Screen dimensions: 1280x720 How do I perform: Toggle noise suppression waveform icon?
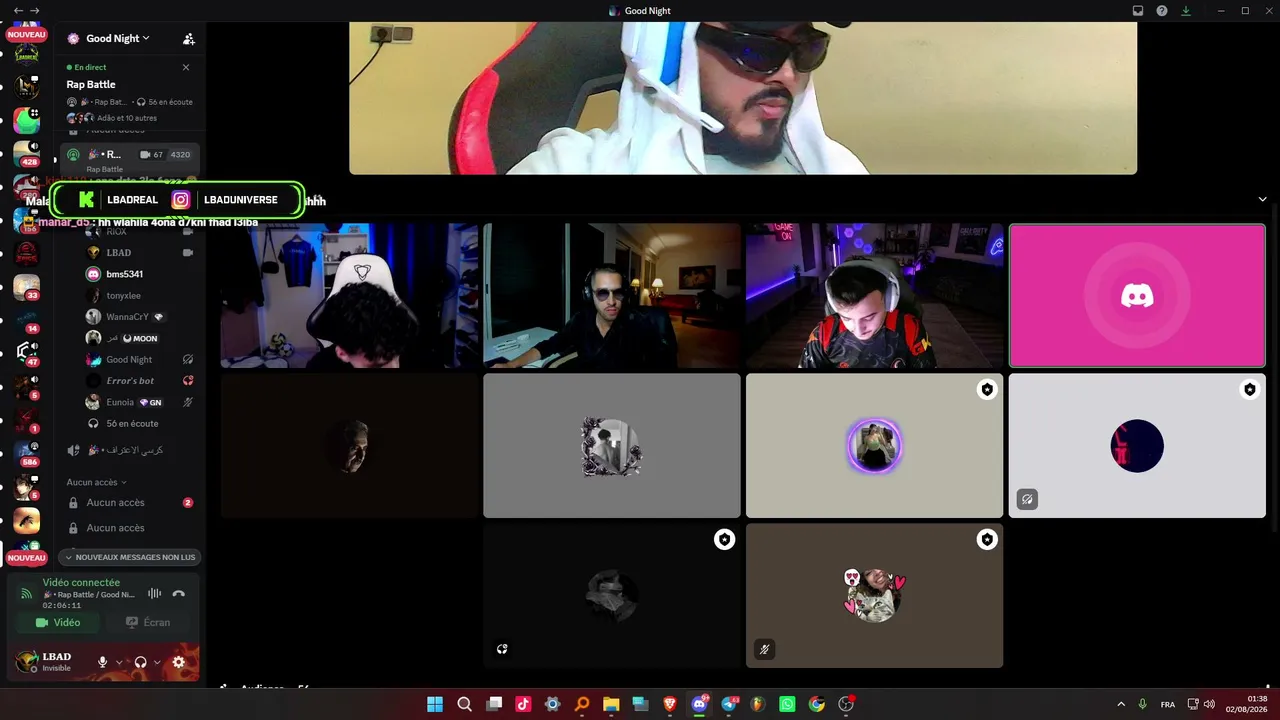154,593
